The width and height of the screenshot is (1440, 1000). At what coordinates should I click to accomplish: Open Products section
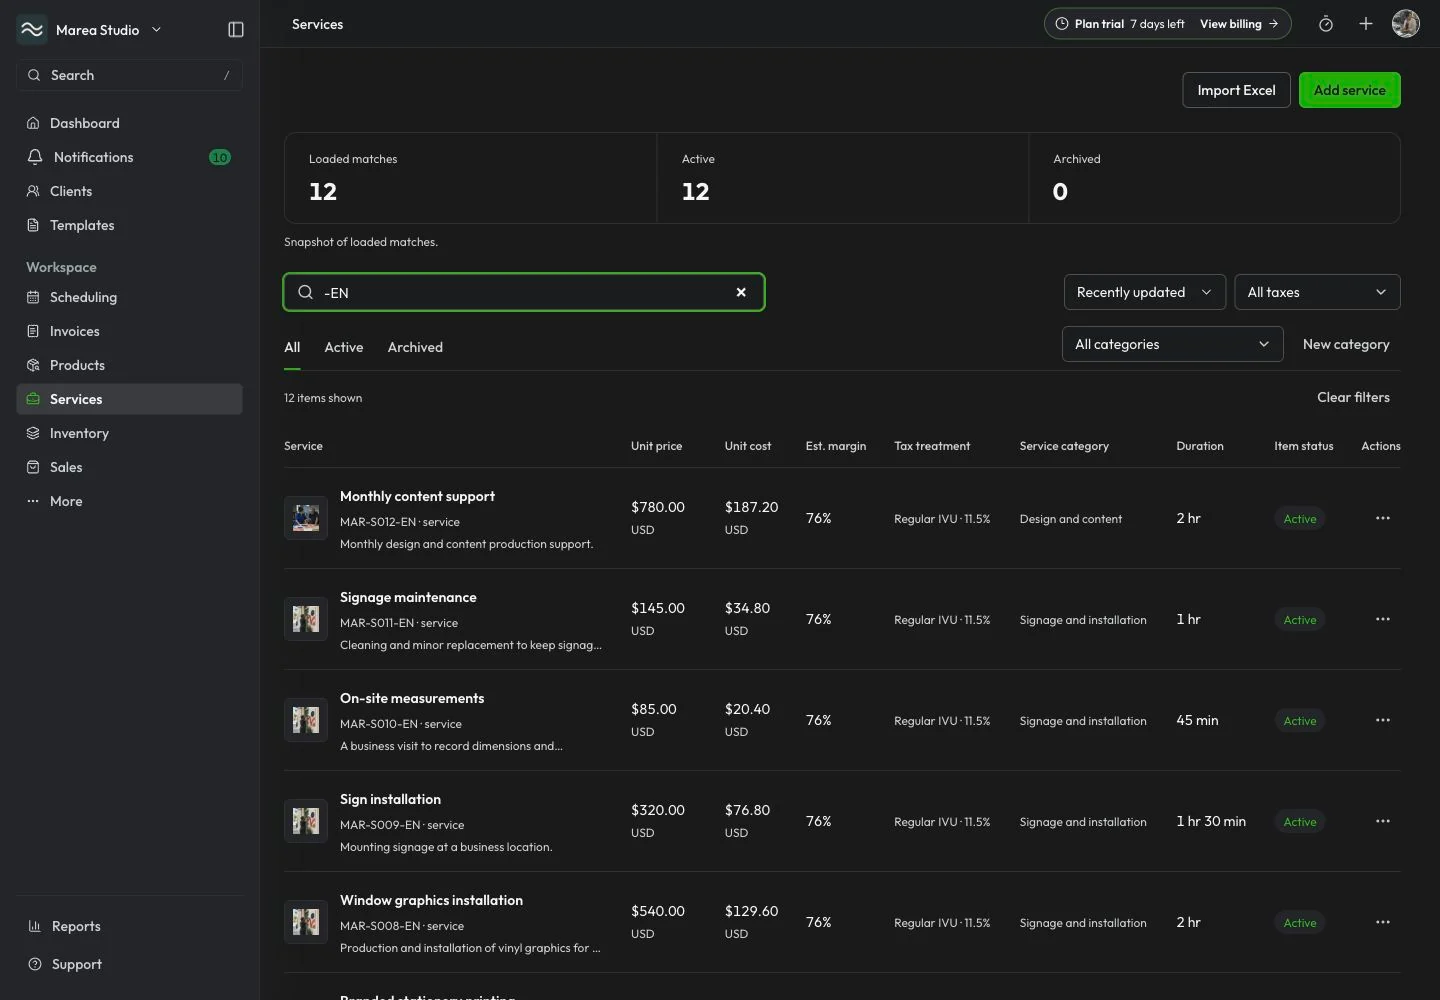point(129,365)
